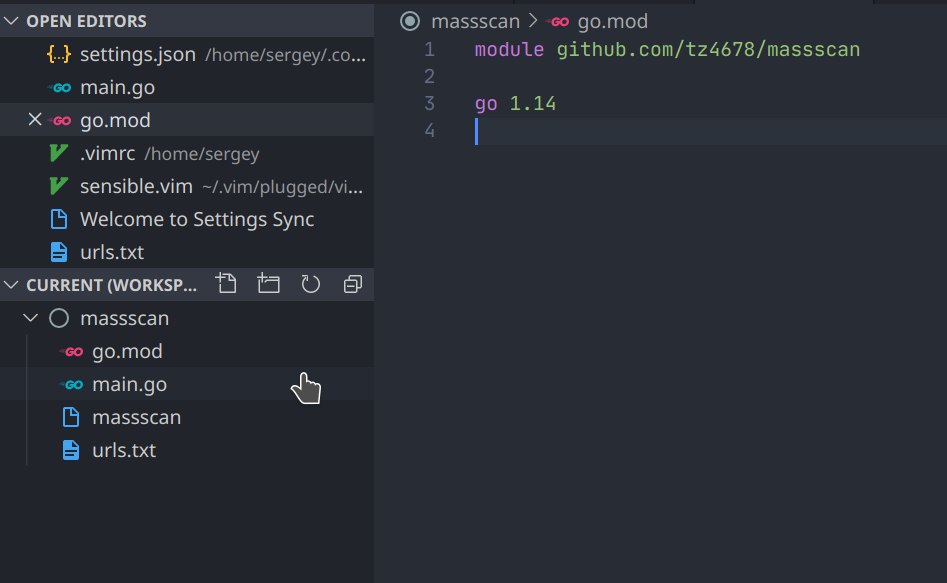Collapse the Open Editors section
Screen dimensions: 947x583
11,21
